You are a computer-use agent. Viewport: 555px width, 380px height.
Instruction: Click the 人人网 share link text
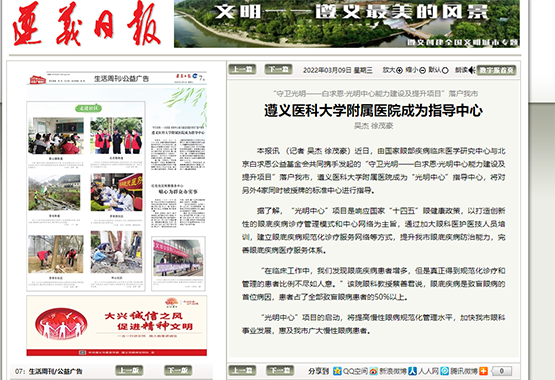coord(429,371)
